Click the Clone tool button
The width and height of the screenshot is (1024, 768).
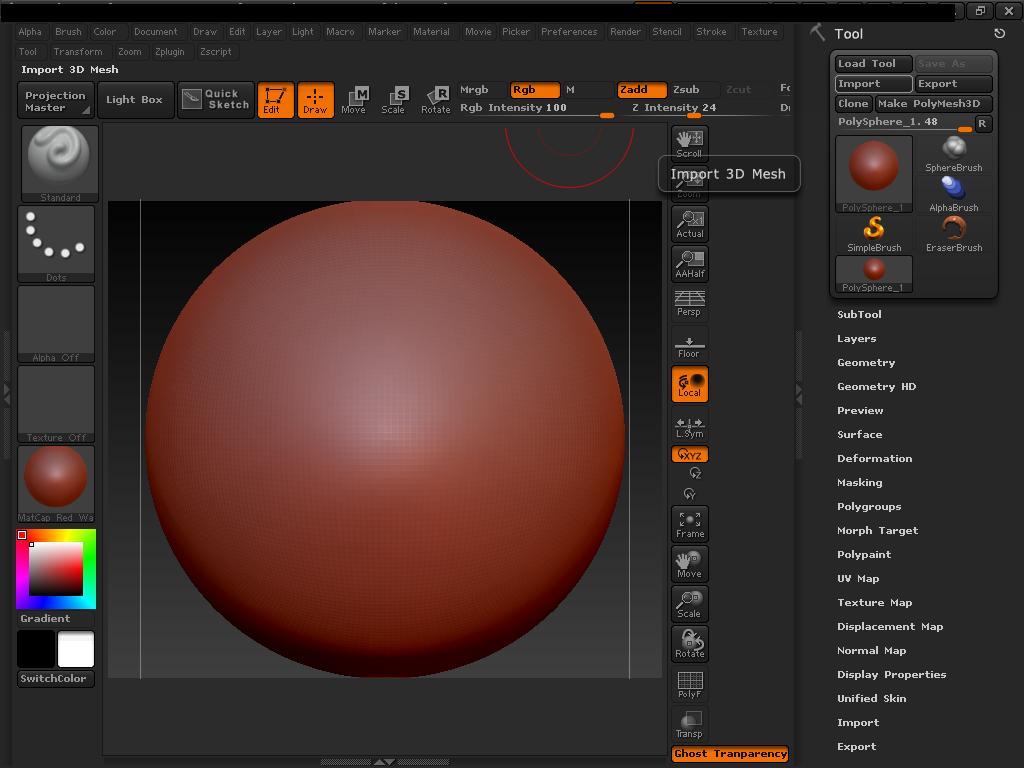pos(853,104)
